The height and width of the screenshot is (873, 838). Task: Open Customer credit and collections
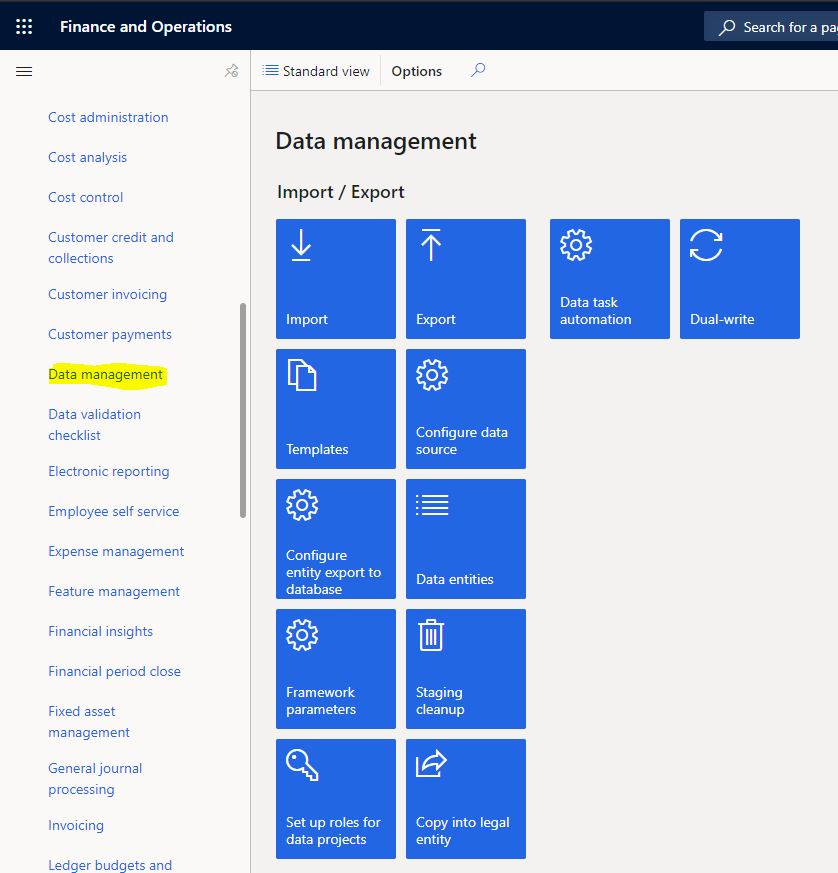click(x=111, y=248)
